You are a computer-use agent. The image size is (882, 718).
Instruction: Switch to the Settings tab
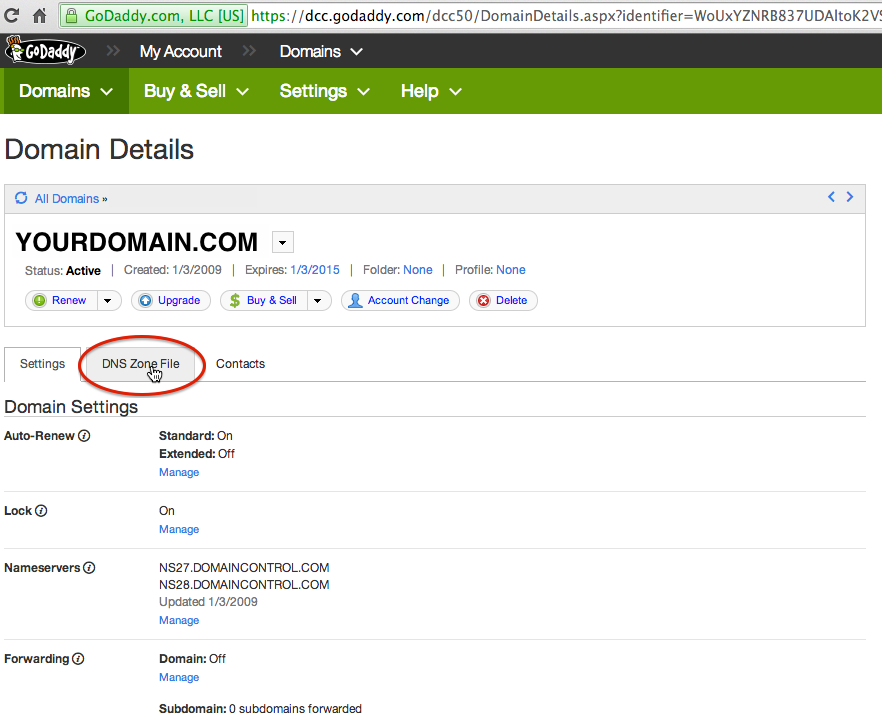[x=42, y=364]
